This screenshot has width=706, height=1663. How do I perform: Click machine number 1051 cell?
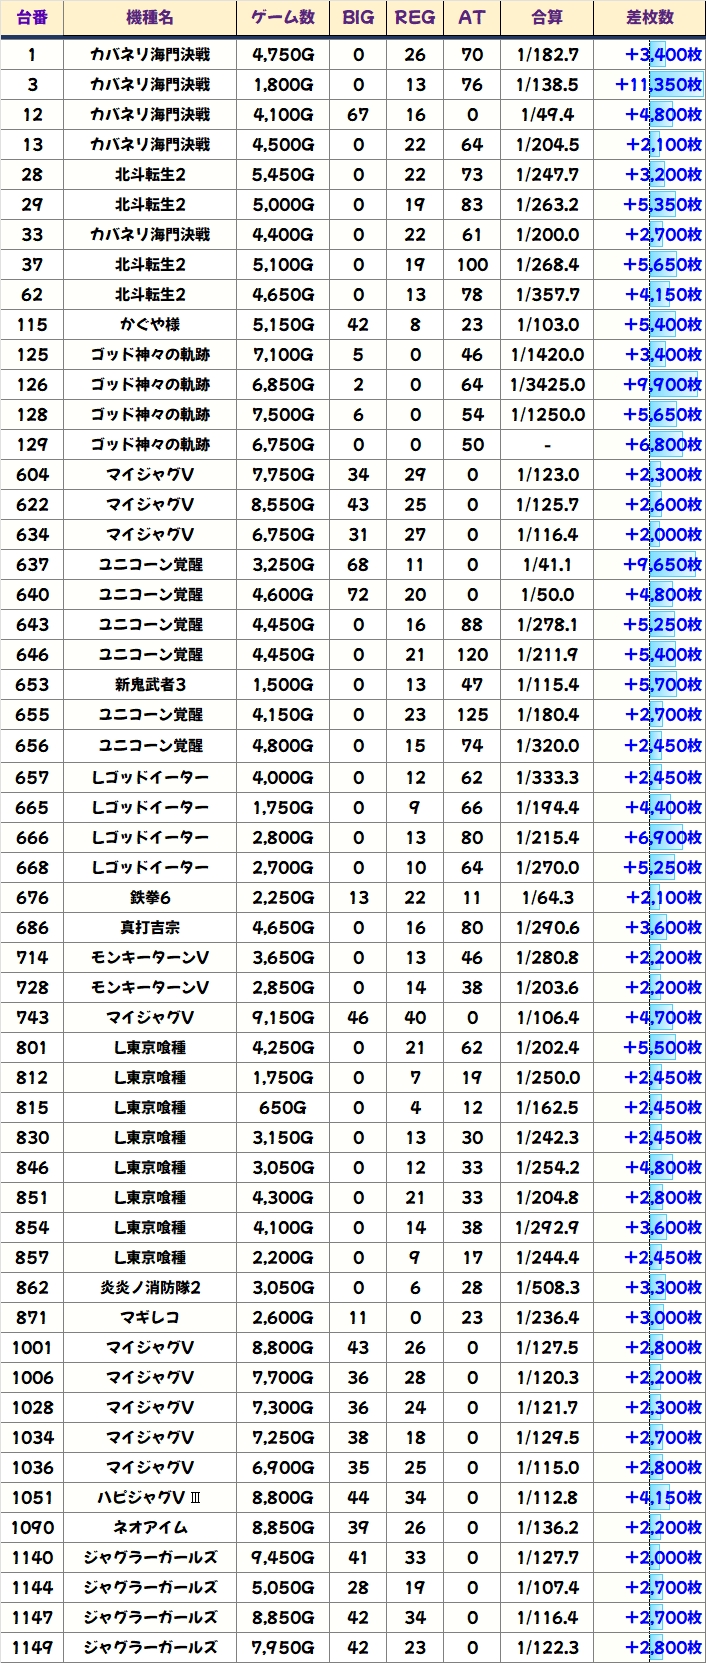(32, 1498)
